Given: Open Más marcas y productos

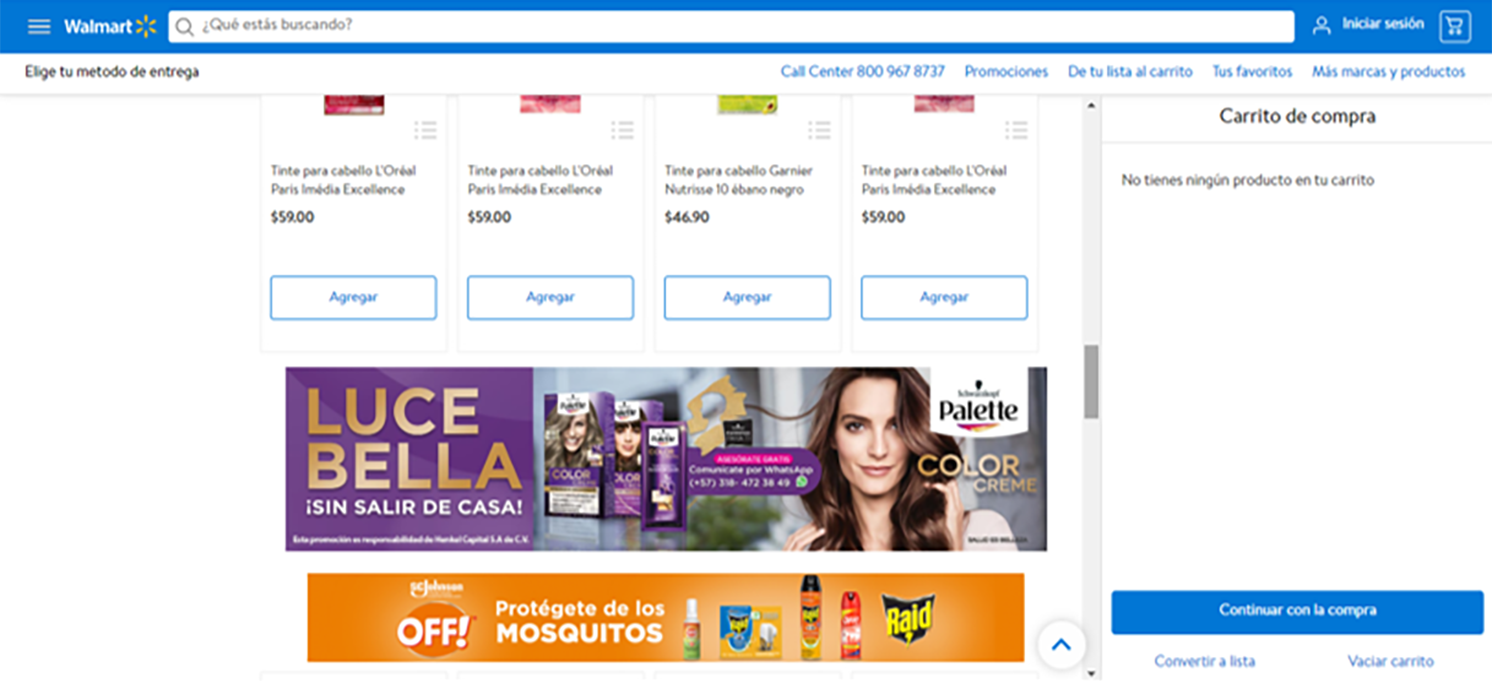Looking at the screenshot, I should click(1388, 72).
